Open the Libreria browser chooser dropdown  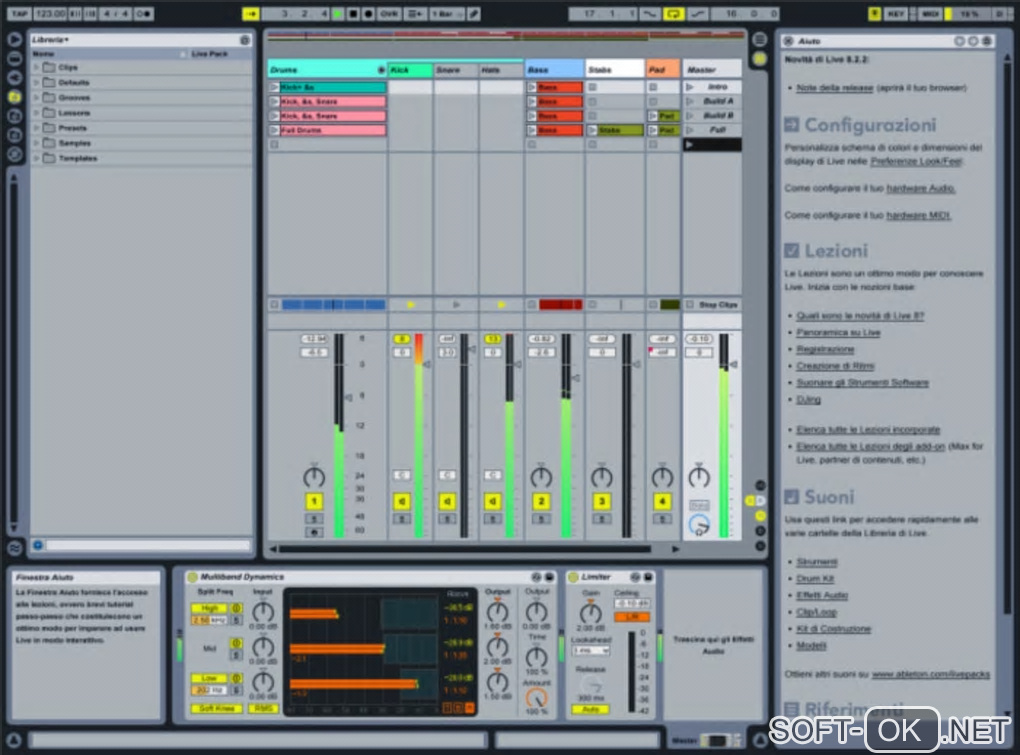(x=51, y=40)
